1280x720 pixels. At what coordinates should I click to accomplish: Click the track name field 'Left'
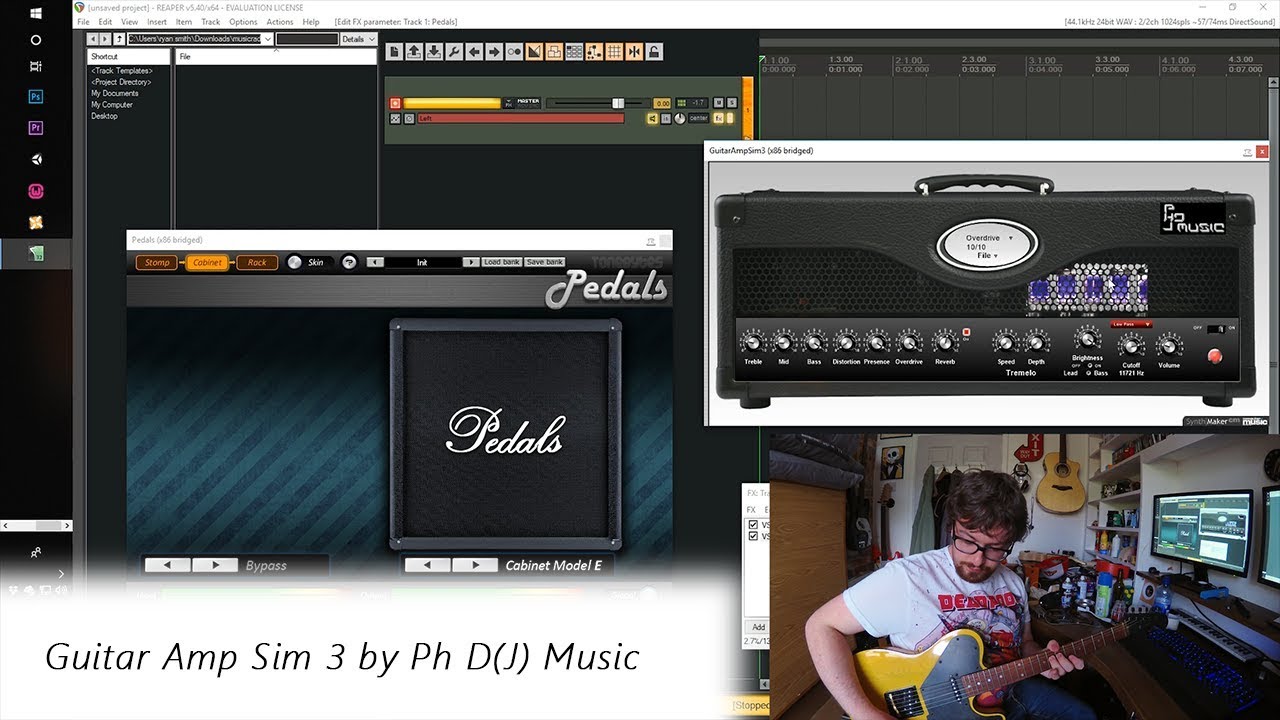click(521, 118)
